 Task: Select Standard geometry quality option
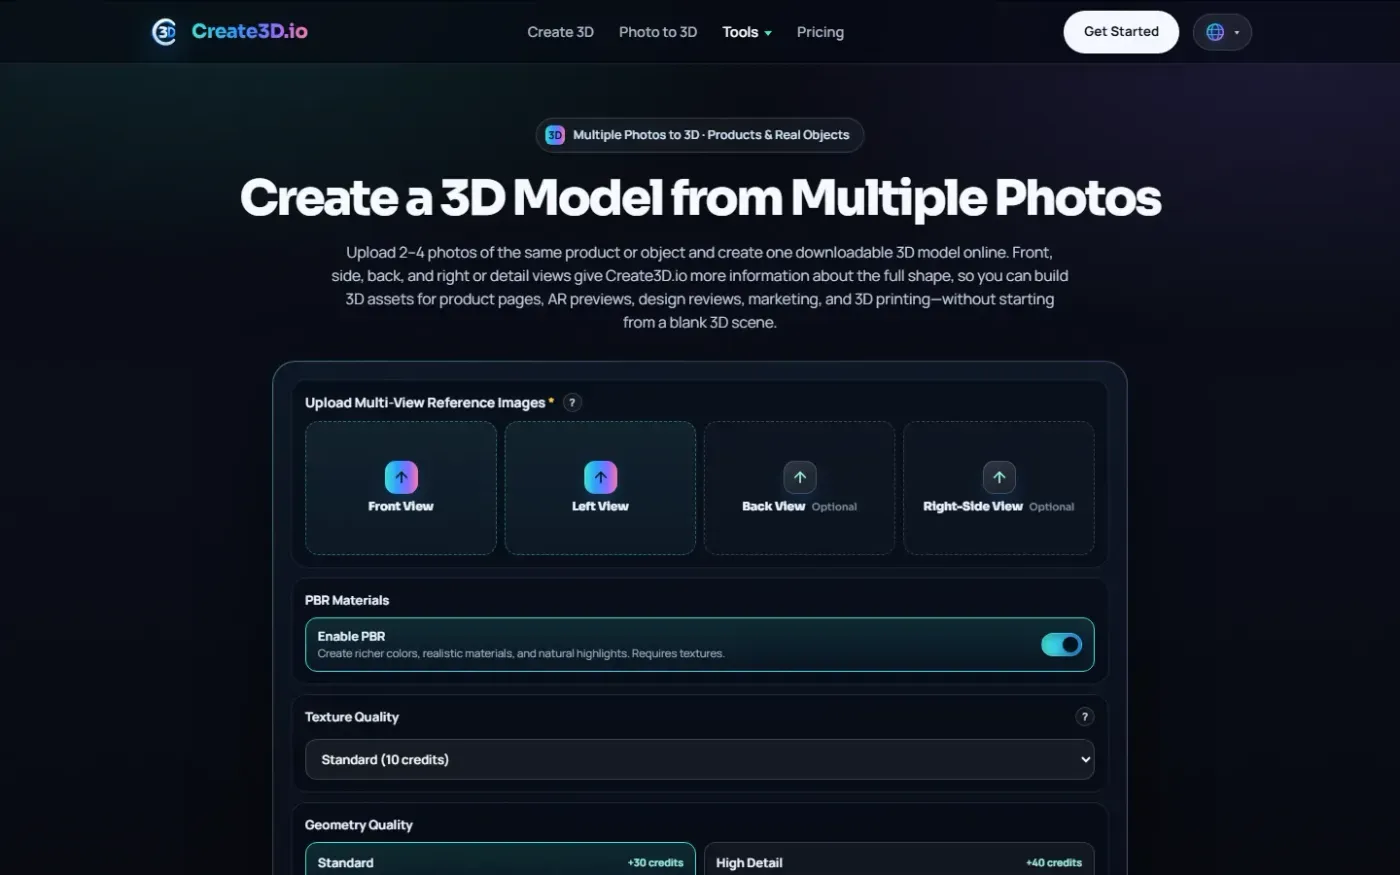pos(500,861)
